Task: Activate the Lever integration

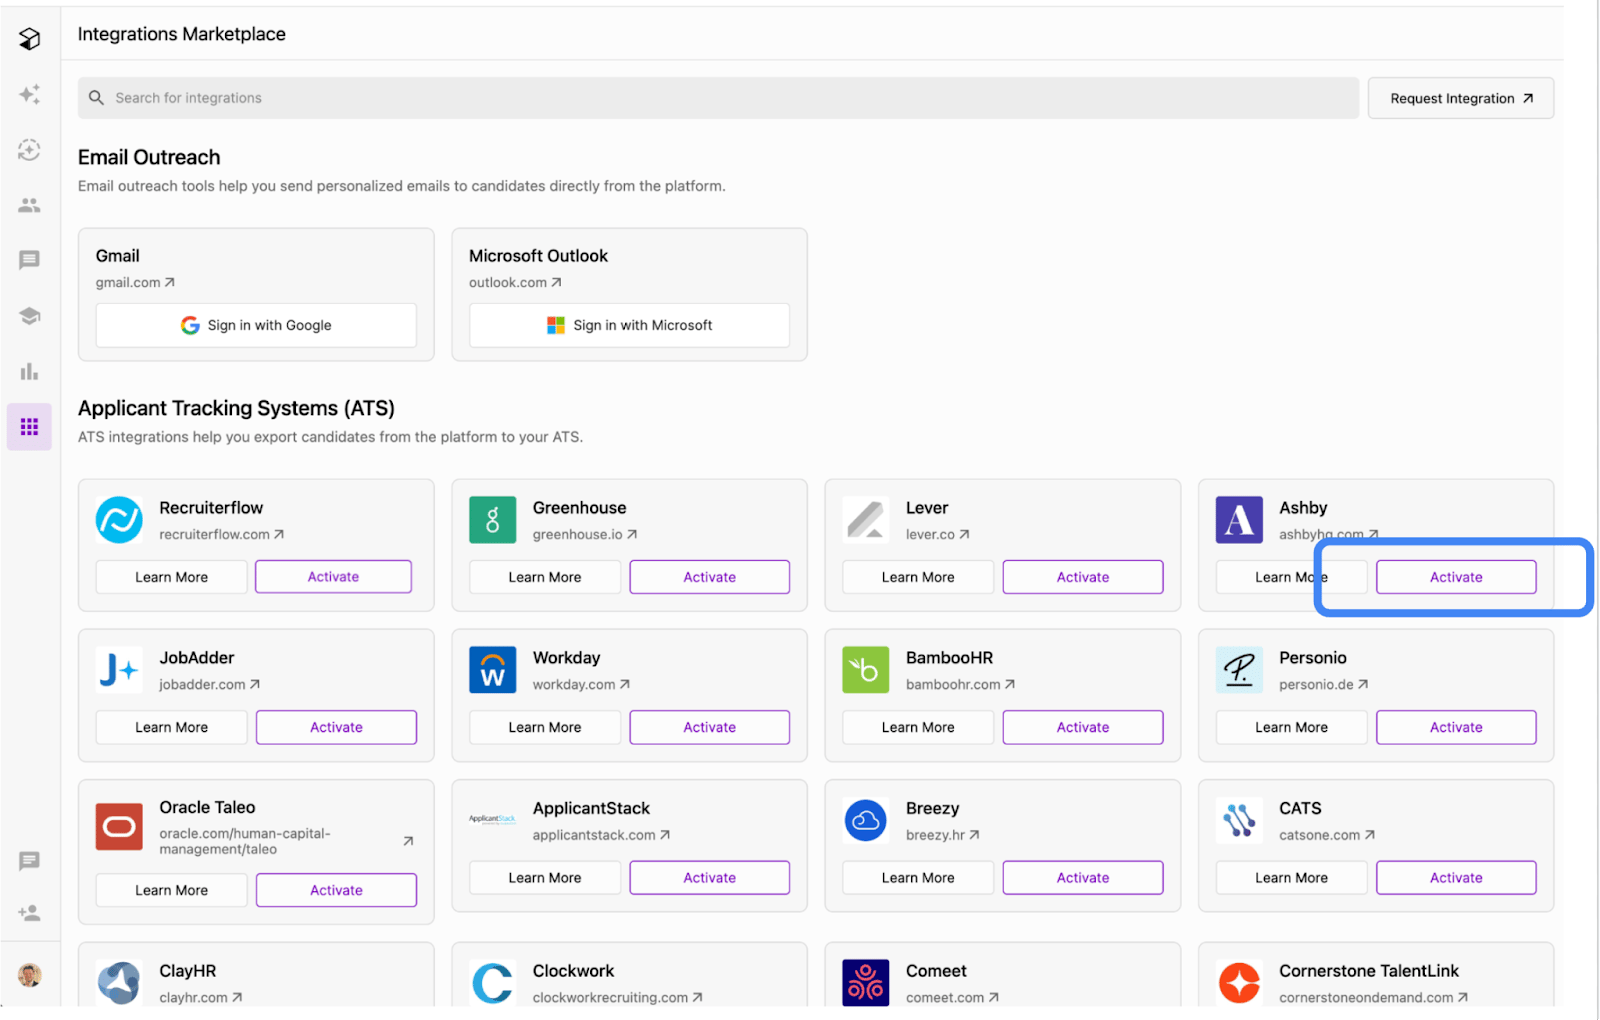Action: (x=1083, y=577)
